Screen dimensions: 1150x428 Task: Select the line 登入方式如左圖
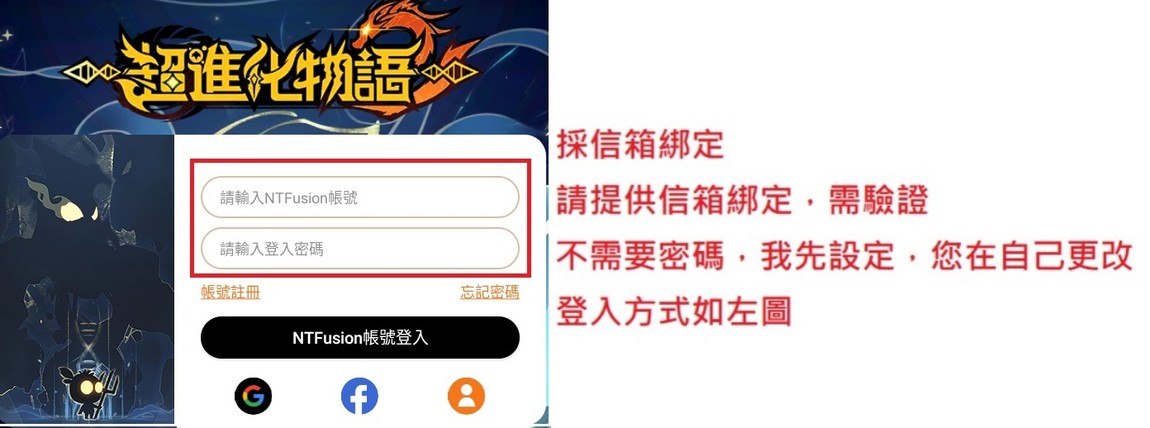pos(674,312)
